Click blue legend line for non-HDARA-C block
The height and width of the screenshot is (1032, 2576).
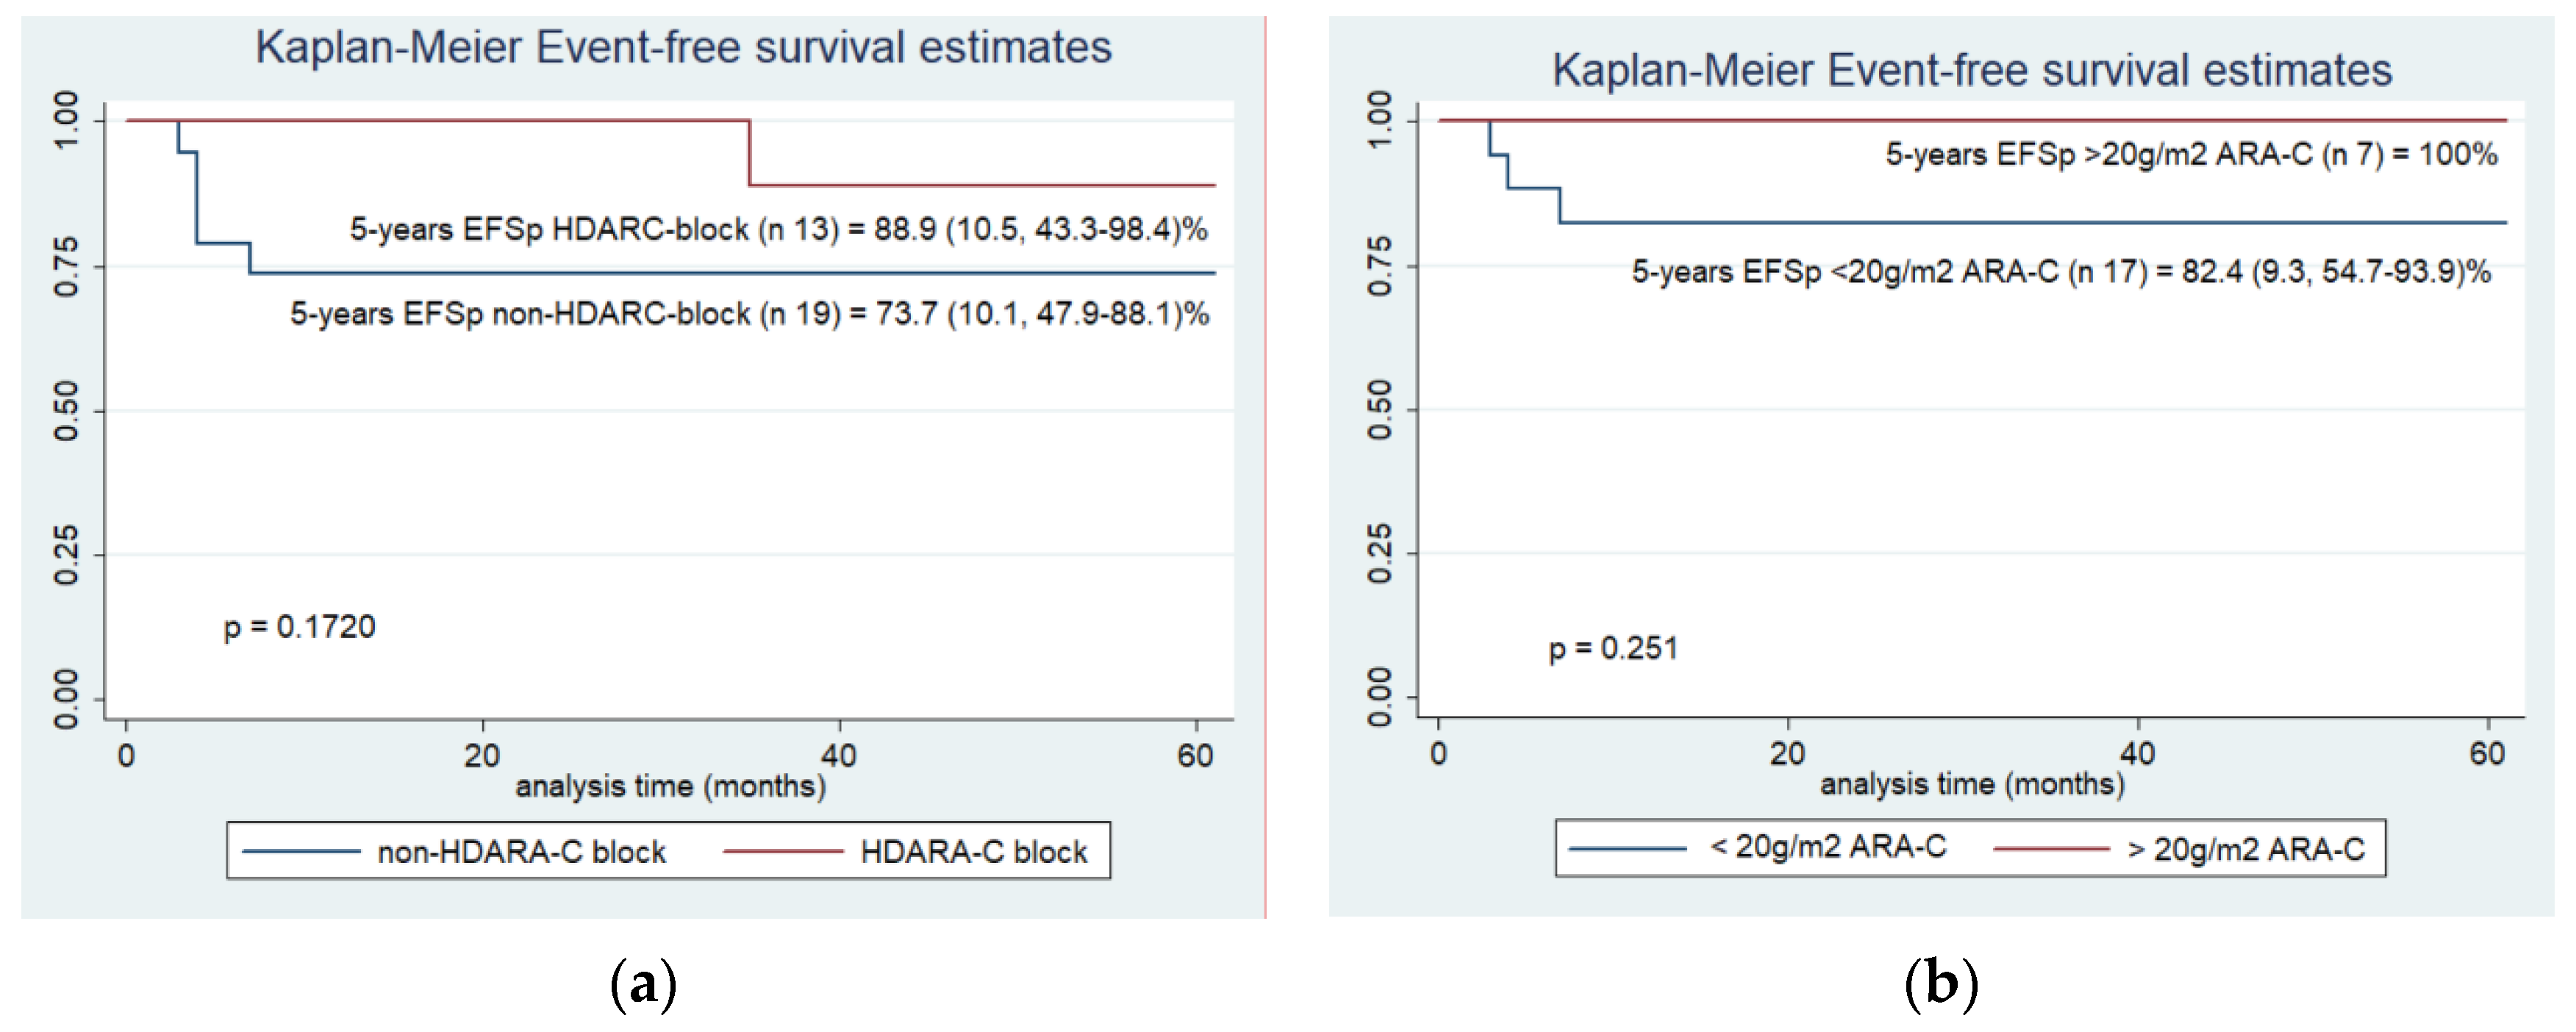(x=301, y=851)
